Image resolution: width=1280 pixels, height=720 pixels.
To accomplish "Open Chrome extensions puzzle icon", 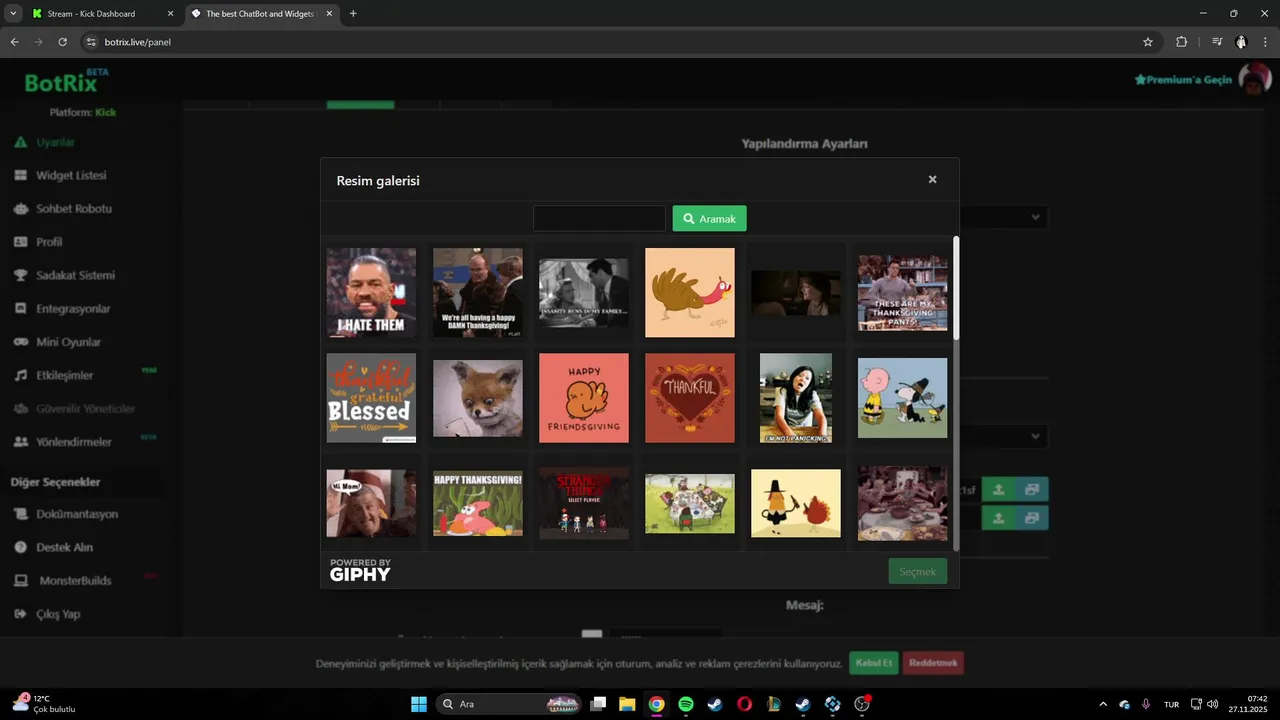I will 1182,42.
